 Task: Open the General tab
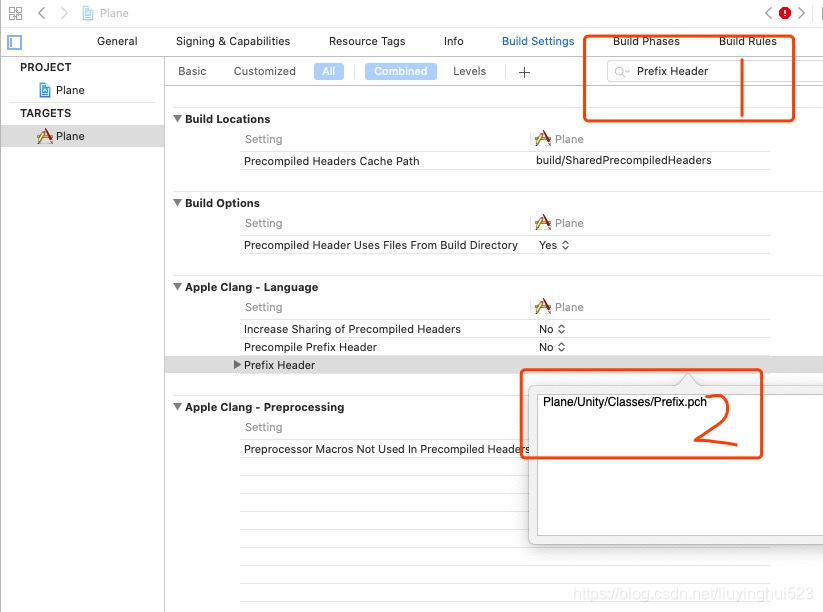click(117, 41)
